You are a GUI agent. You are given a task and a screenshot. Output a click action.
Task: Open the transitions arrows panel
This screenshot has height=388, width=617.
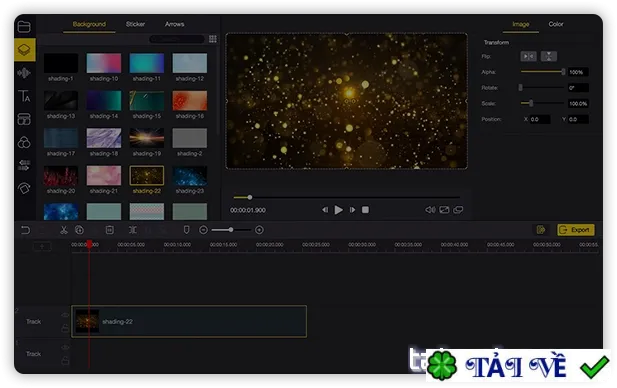[24, 165]
